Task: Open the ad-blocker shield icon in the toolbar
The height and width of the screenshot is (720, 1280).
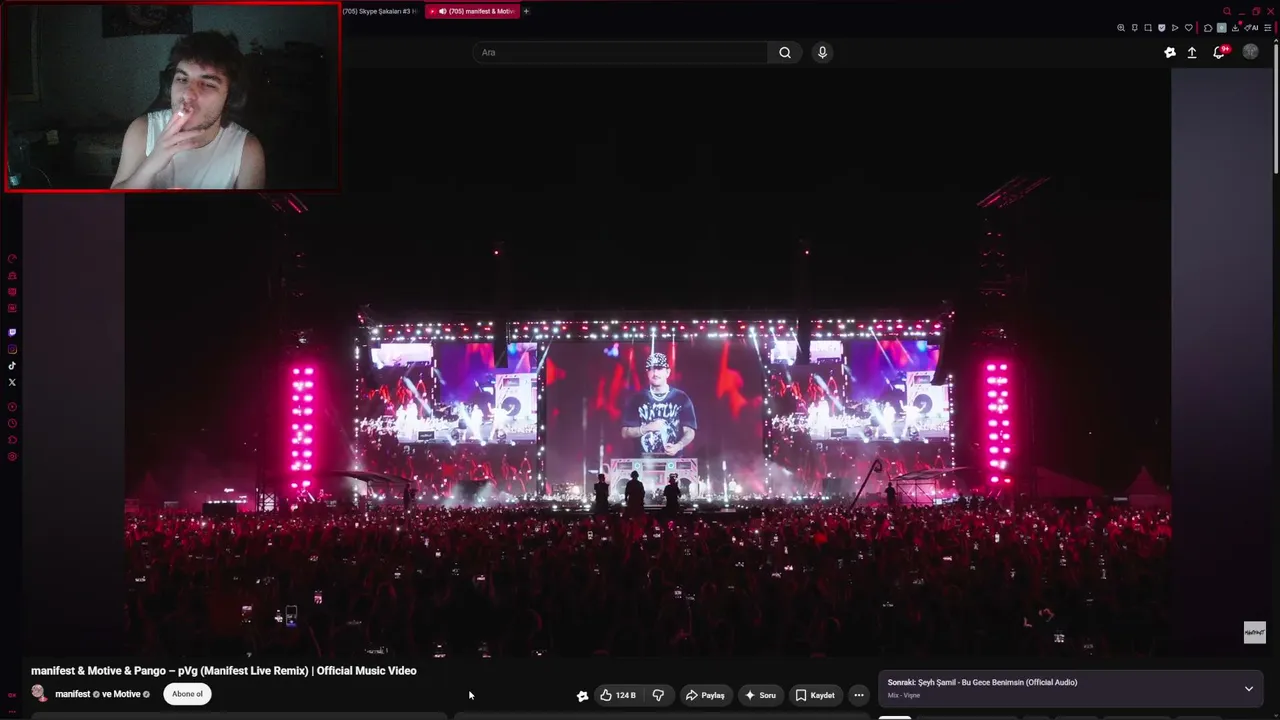Action: 1162,28
